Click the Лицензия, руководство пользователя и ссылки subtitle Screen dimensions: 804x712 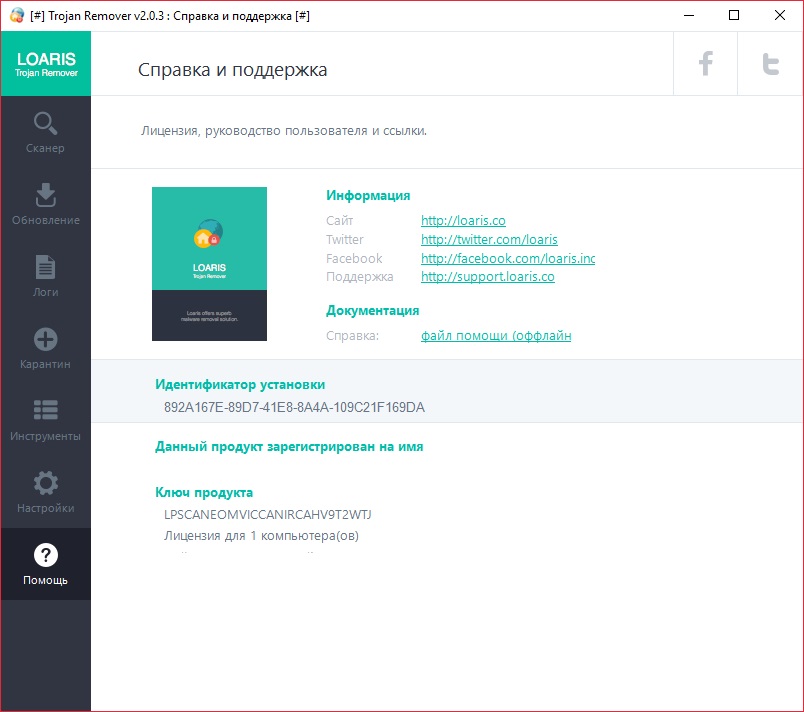click(284, 131)
